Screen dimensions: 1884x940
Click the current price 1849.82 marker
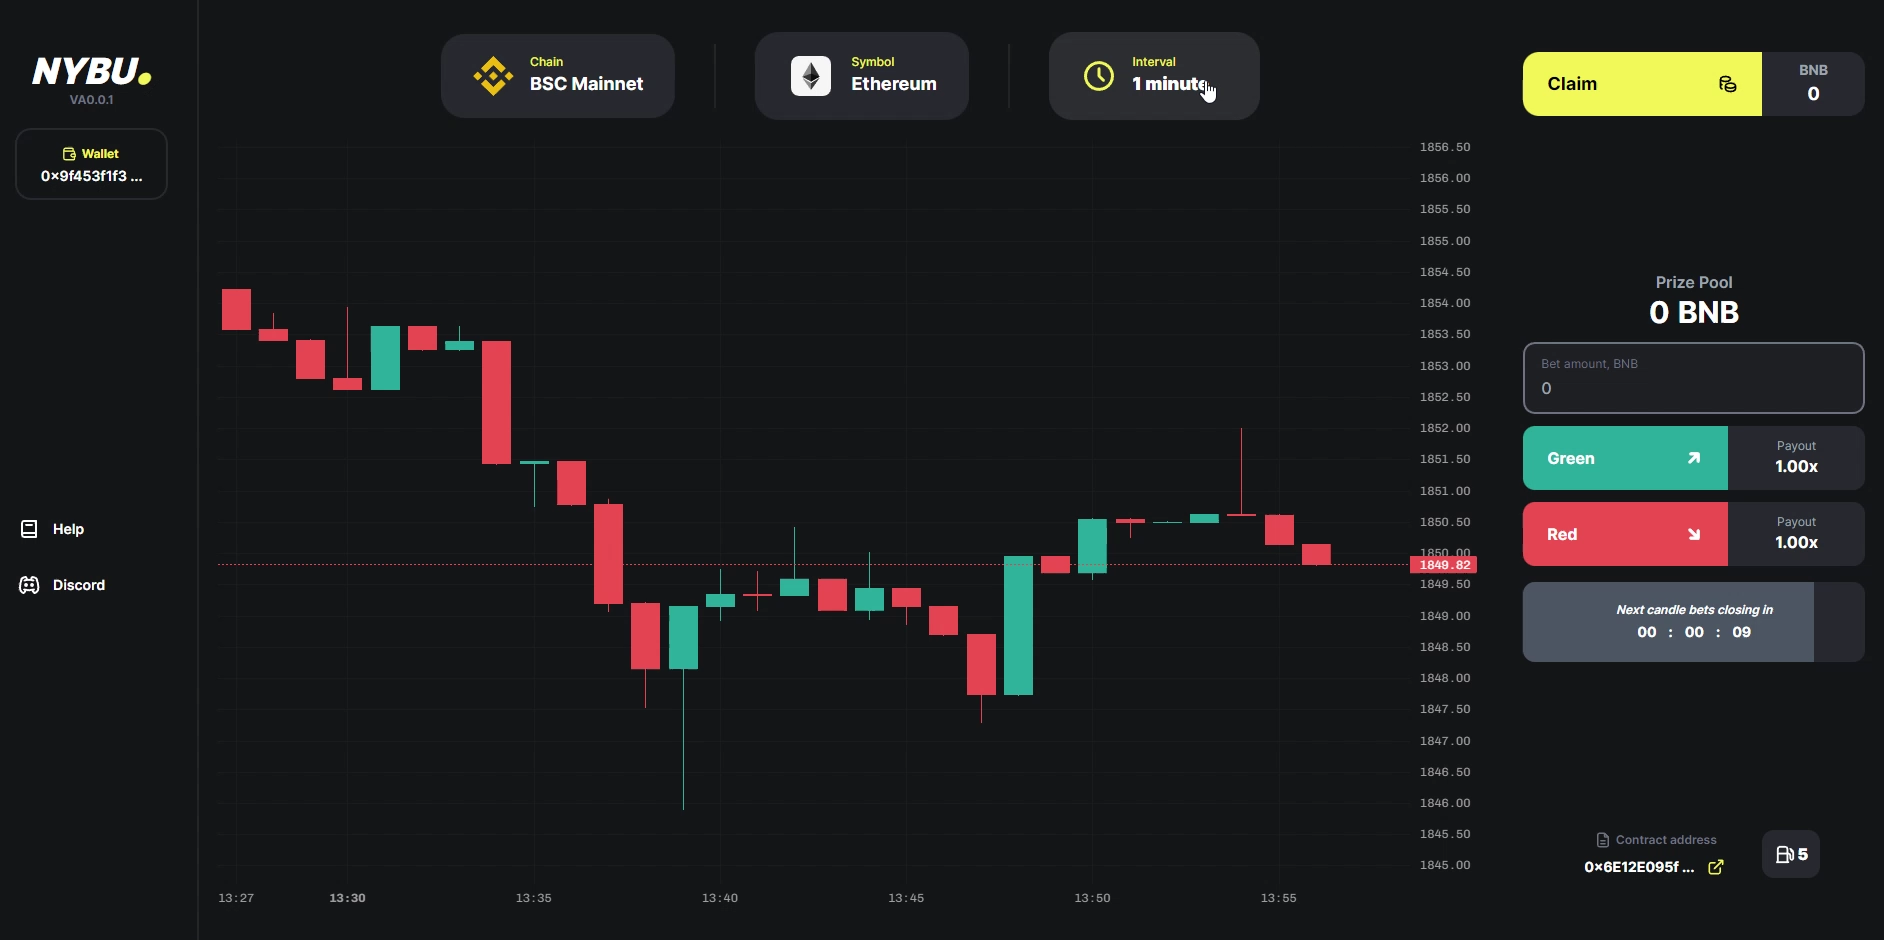(x=1443, y=565)
